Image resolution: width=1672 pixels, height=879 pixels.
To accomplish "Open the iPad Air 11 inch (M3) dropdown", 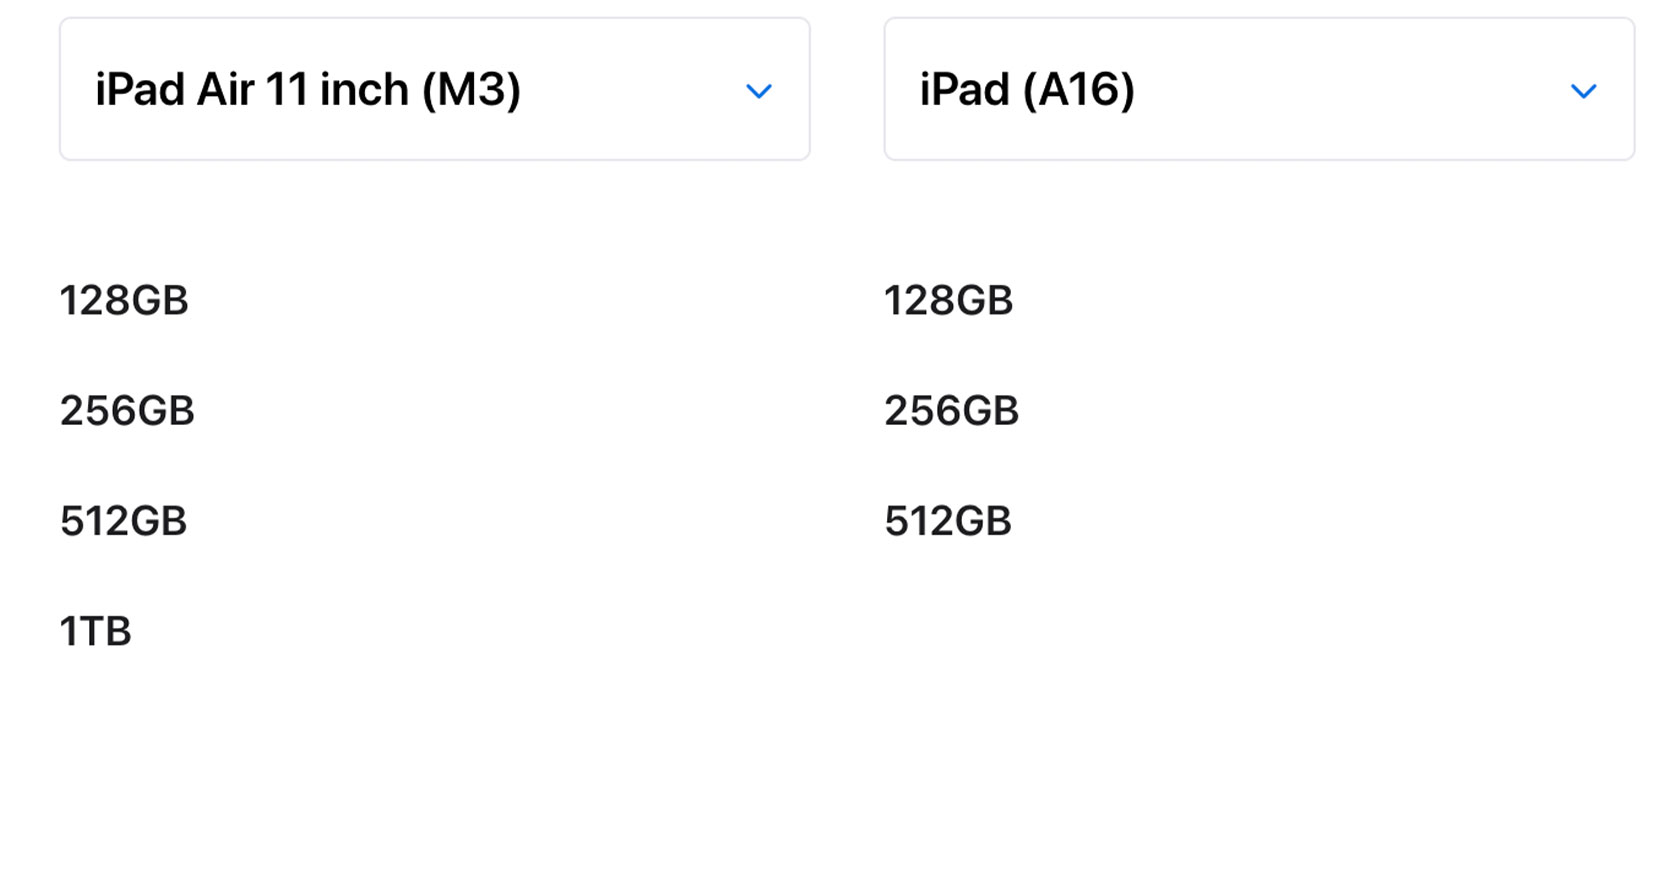I will tap(434, 89).
